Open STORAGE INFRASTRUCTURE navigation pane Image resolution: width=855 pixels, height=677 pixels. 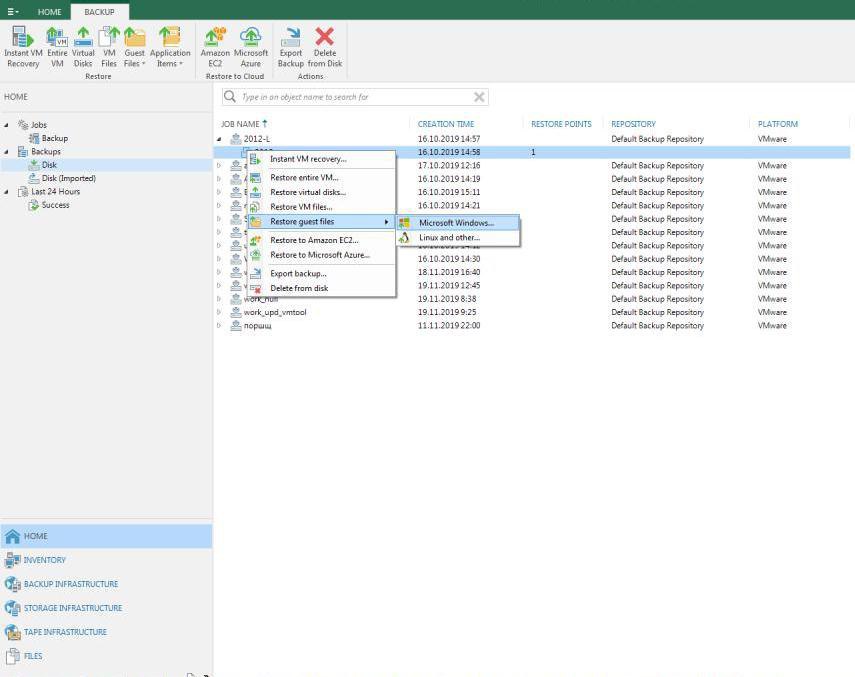click(x=106, y=608)
